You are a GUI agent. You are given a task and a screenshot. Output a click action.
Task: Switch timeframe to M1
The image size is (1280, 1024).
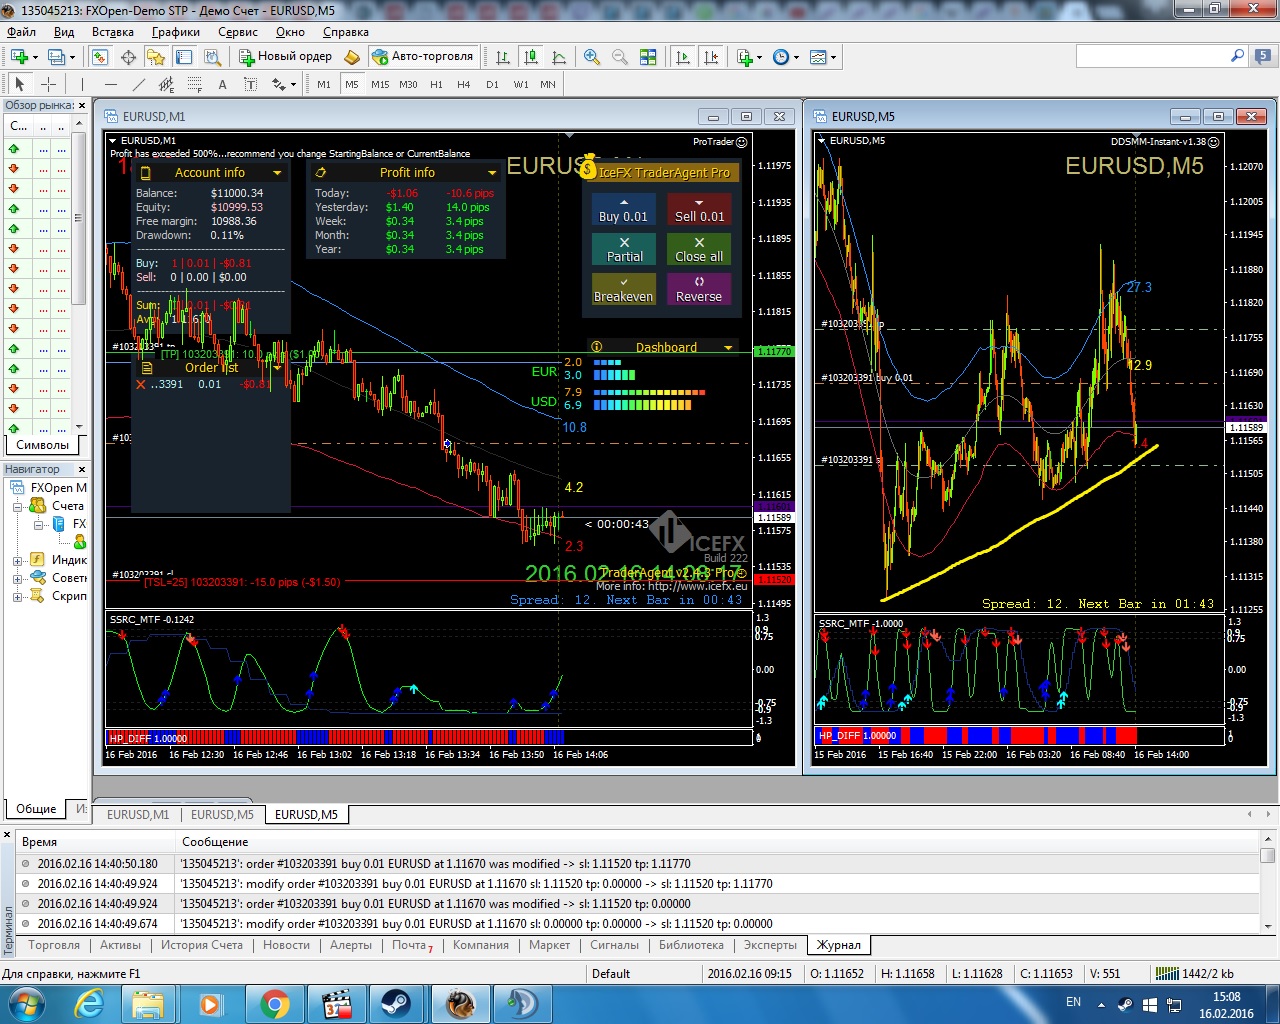pyautogui.click(x=324, y=84)
